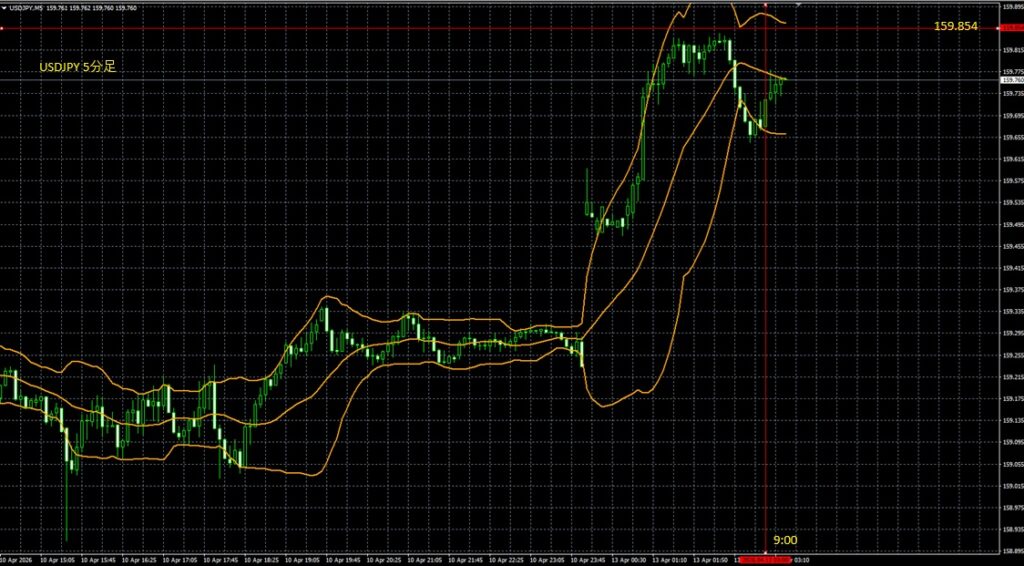Open the one-click trading arrow beside USDJPY,M5
The height and width of the screenshot is (566, 1024).
click(x=4, y=8)
